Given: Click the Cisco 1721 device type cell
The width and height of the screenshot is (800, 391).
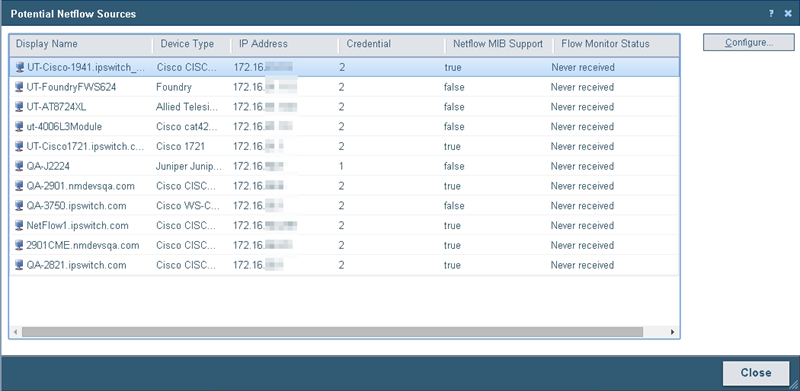Looking at the screenshot, I should tap(181, 146).
